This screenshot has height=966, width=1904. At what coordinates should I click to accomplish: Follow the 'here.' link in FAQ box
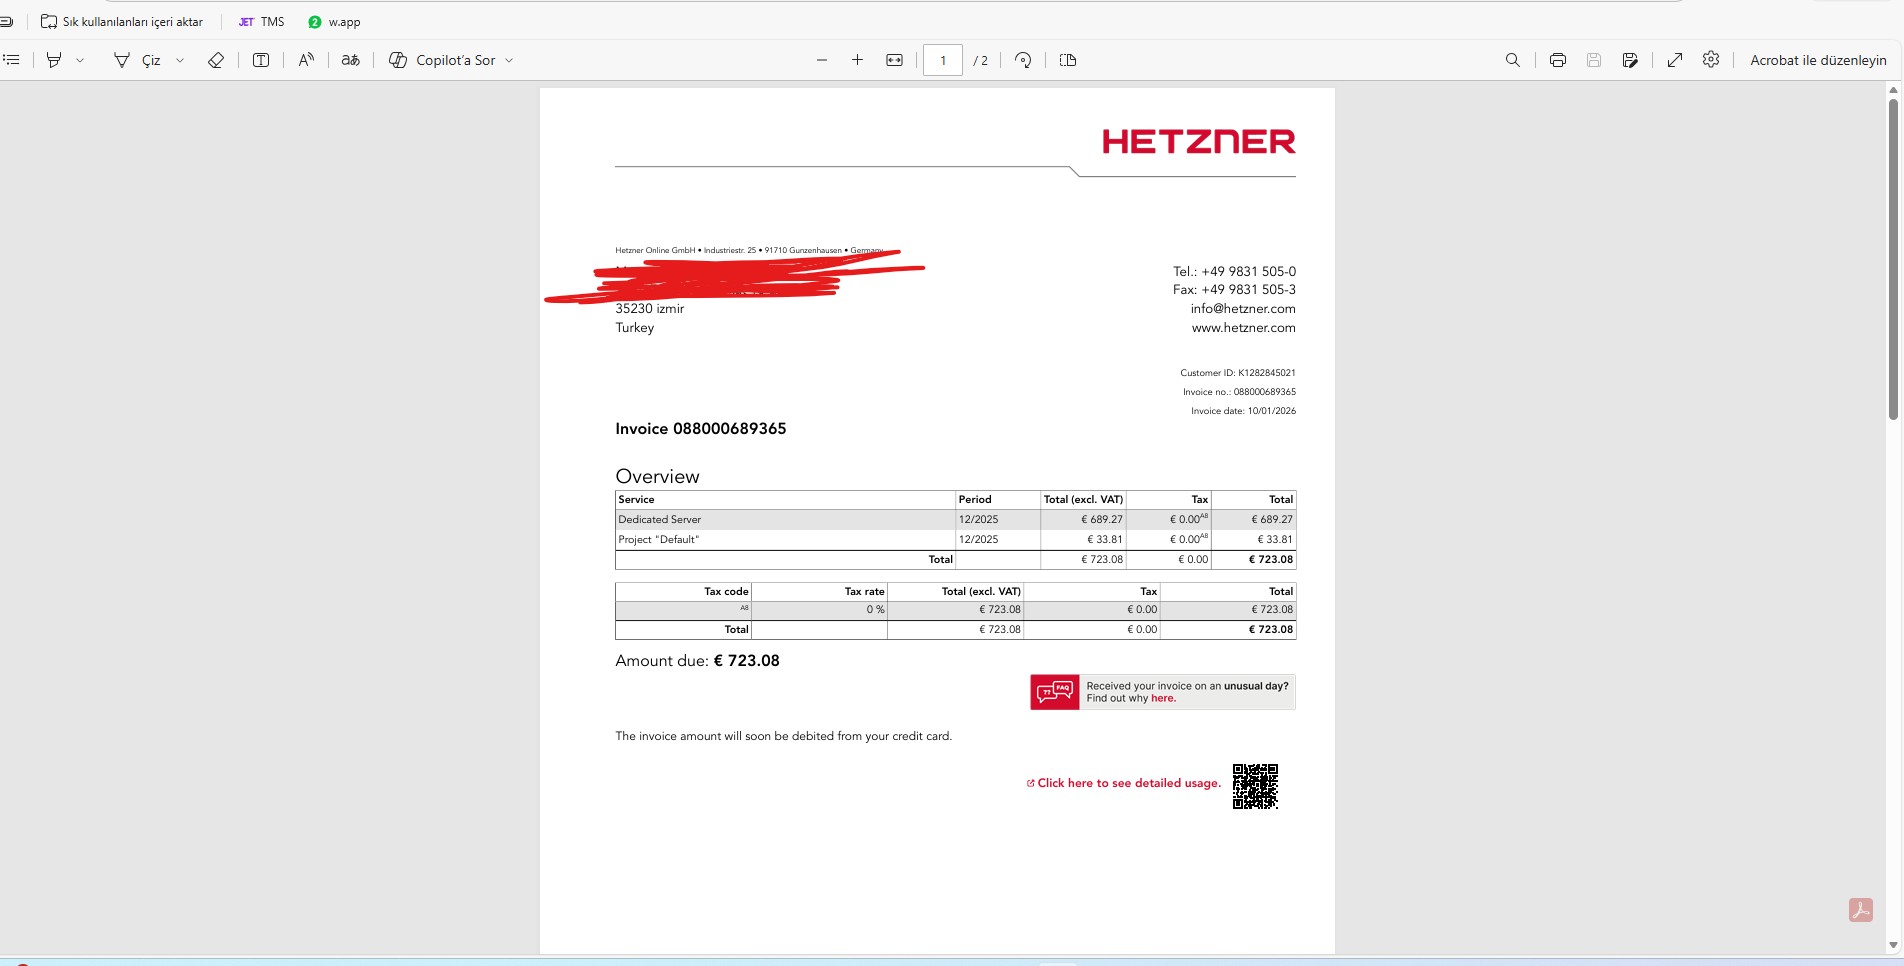point(1163,699)
